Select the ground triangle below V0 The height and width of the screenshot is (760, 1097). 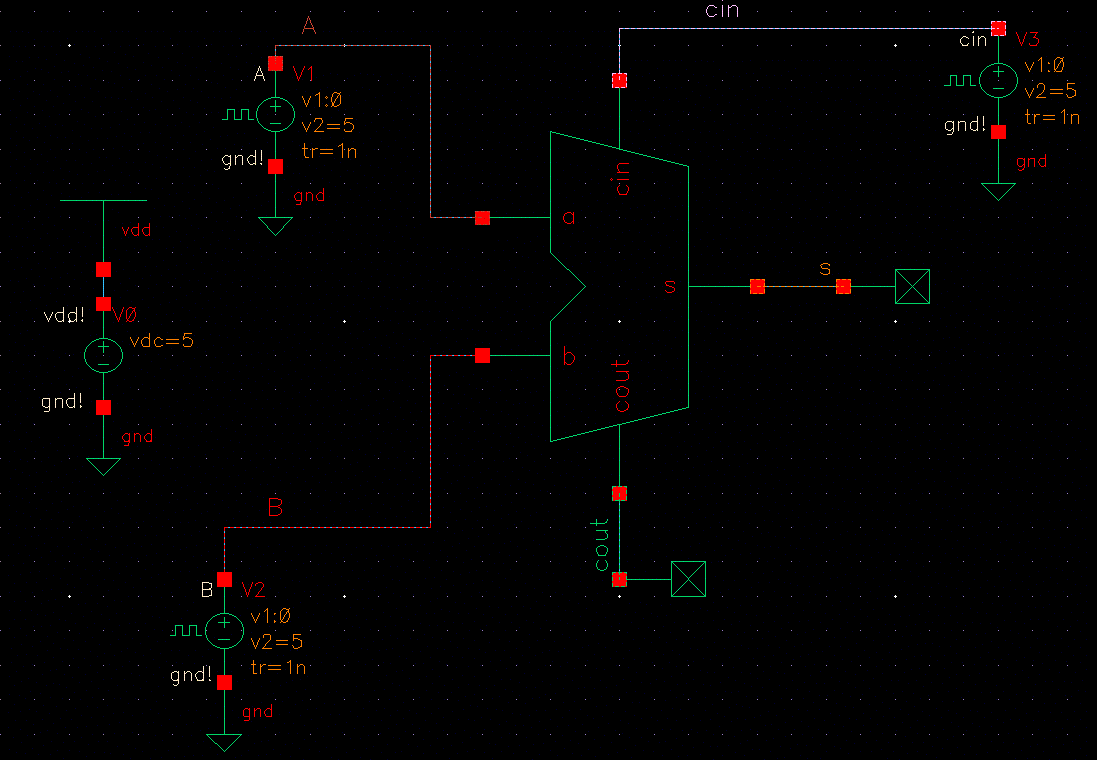click(104, 467)
